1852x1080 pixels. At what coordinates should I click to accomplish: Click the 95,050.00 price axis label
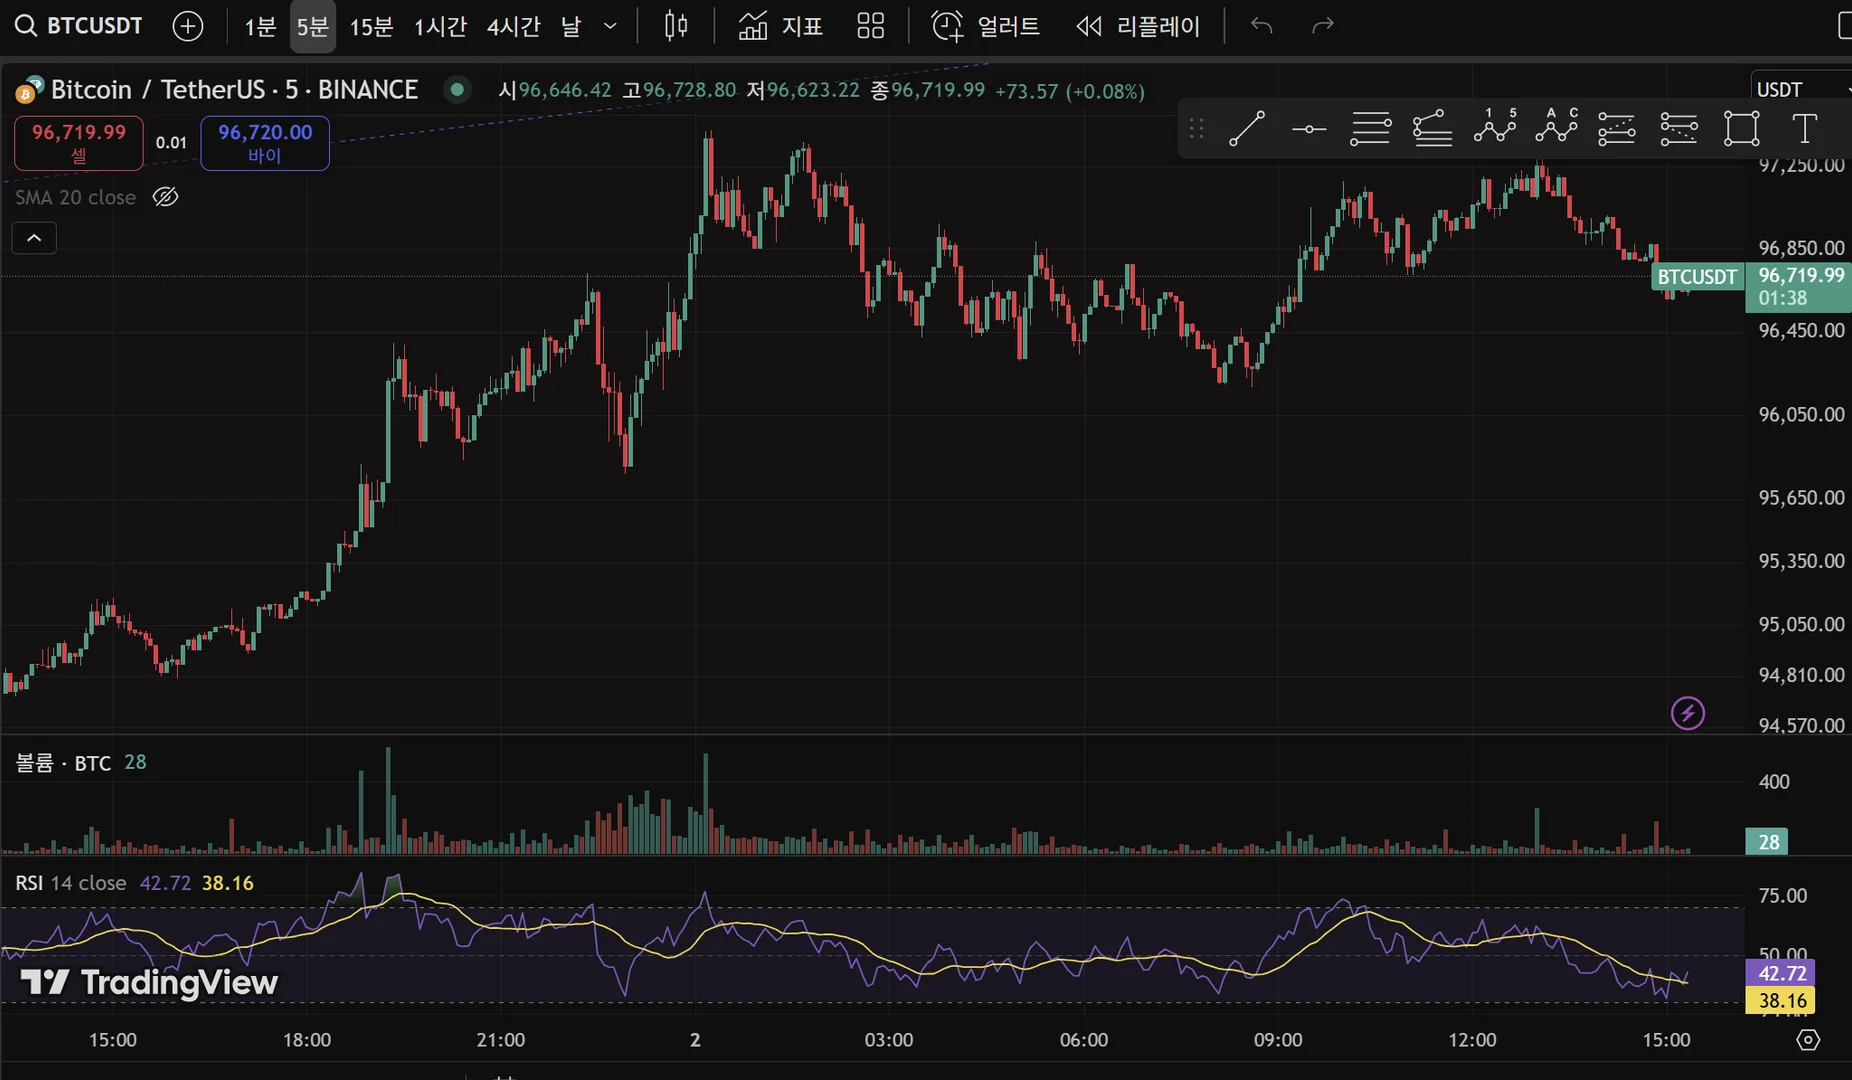[1802, 624]
